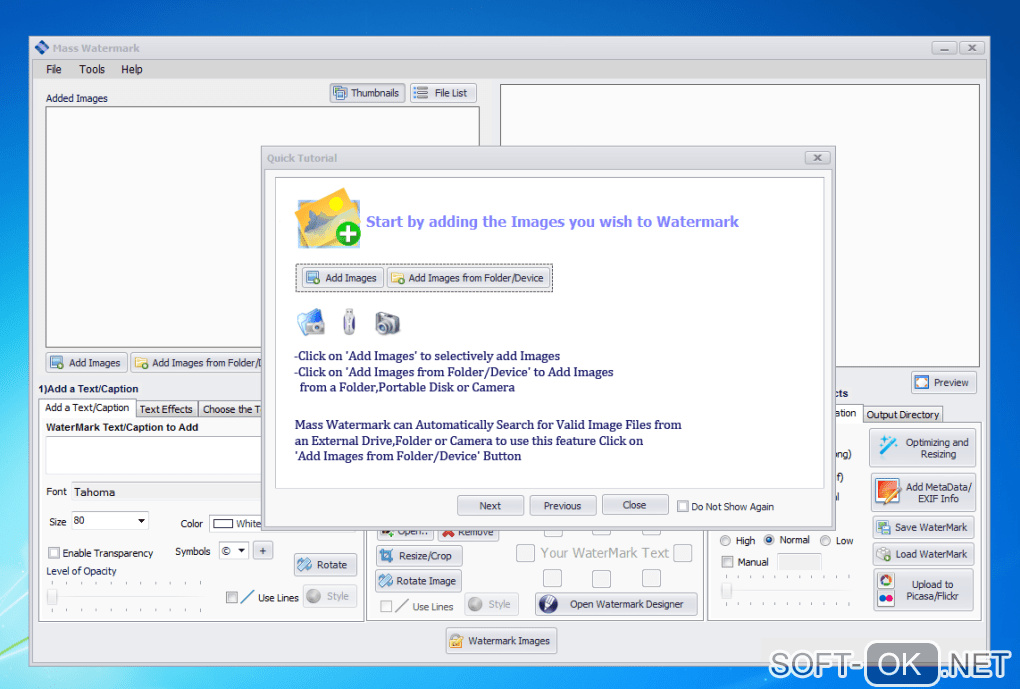Viewport: 1020px width, 689px height.
Task: Toggle the Manual checkbox
Action: pyautogui.click(x=727, y=561)
